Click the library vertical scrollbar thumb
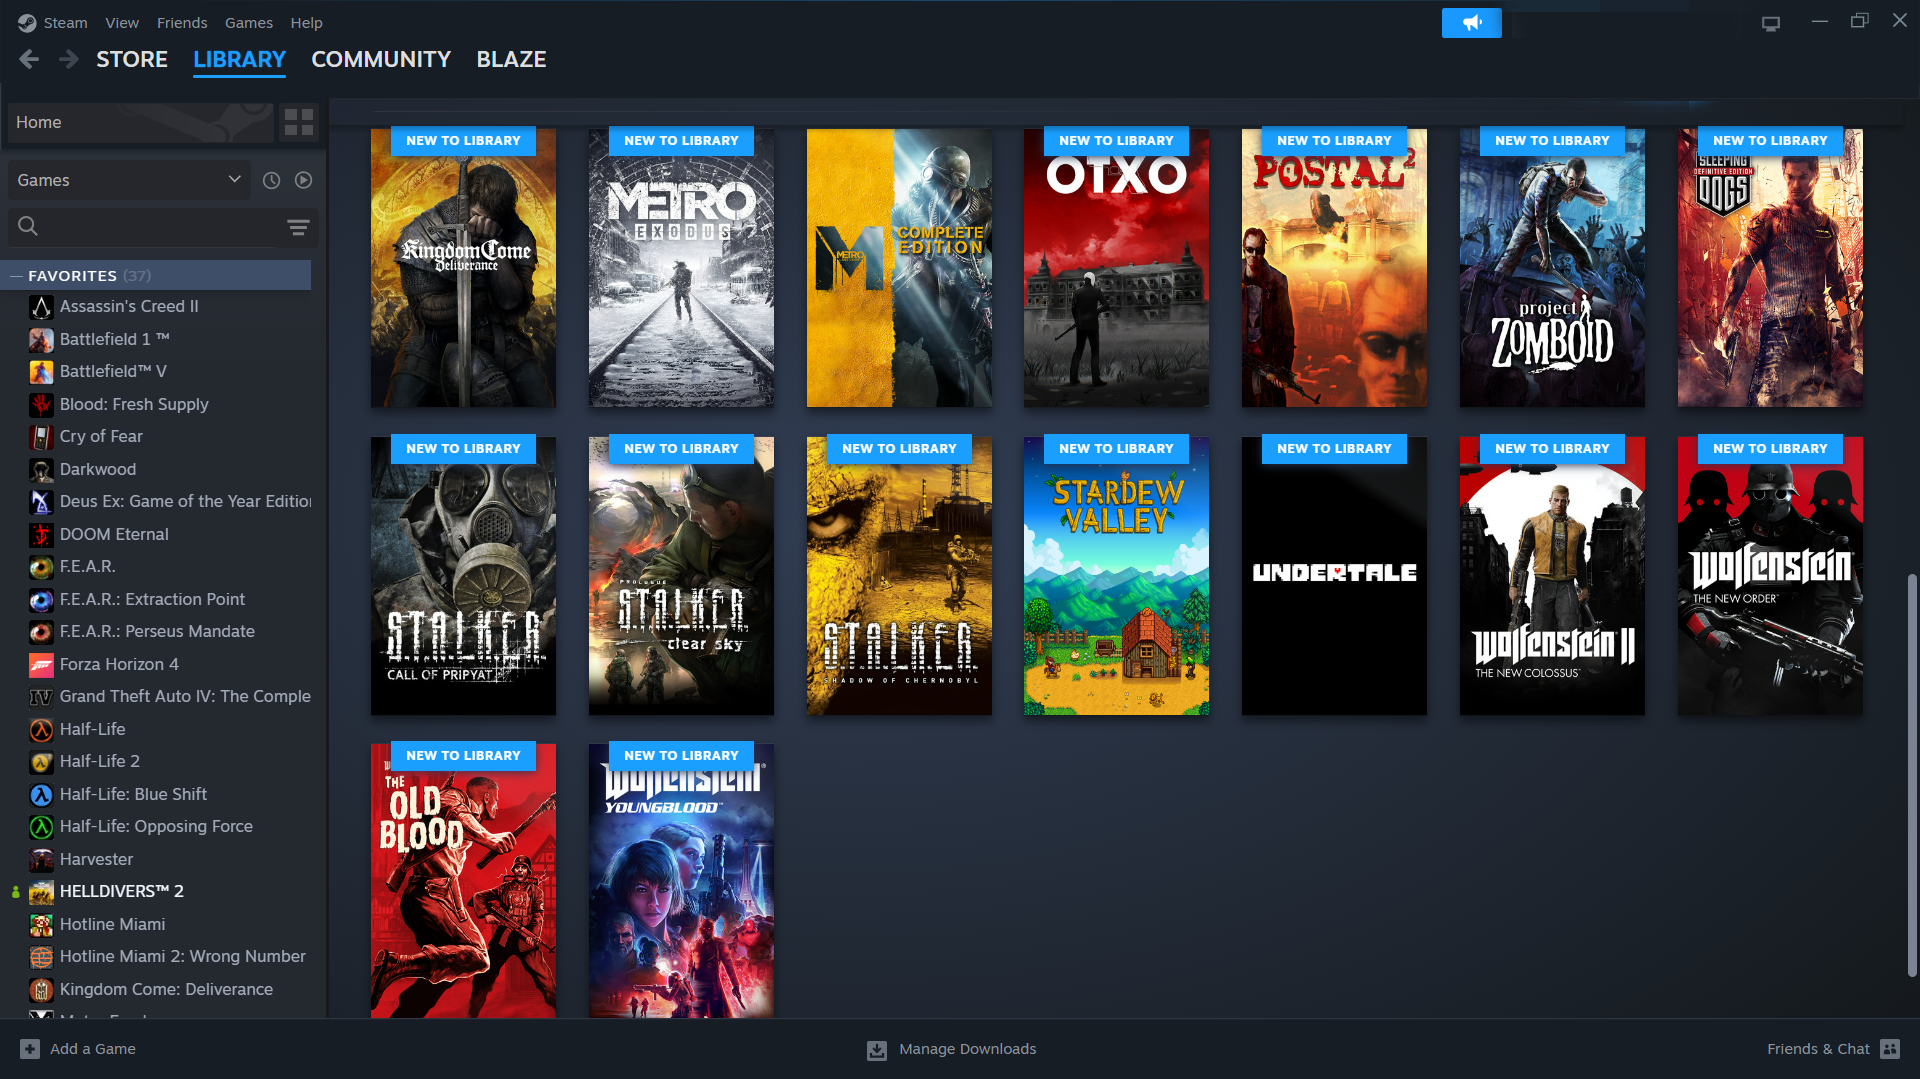The width and height of the screenshot is (1920, 1079). click(1912, 775)
